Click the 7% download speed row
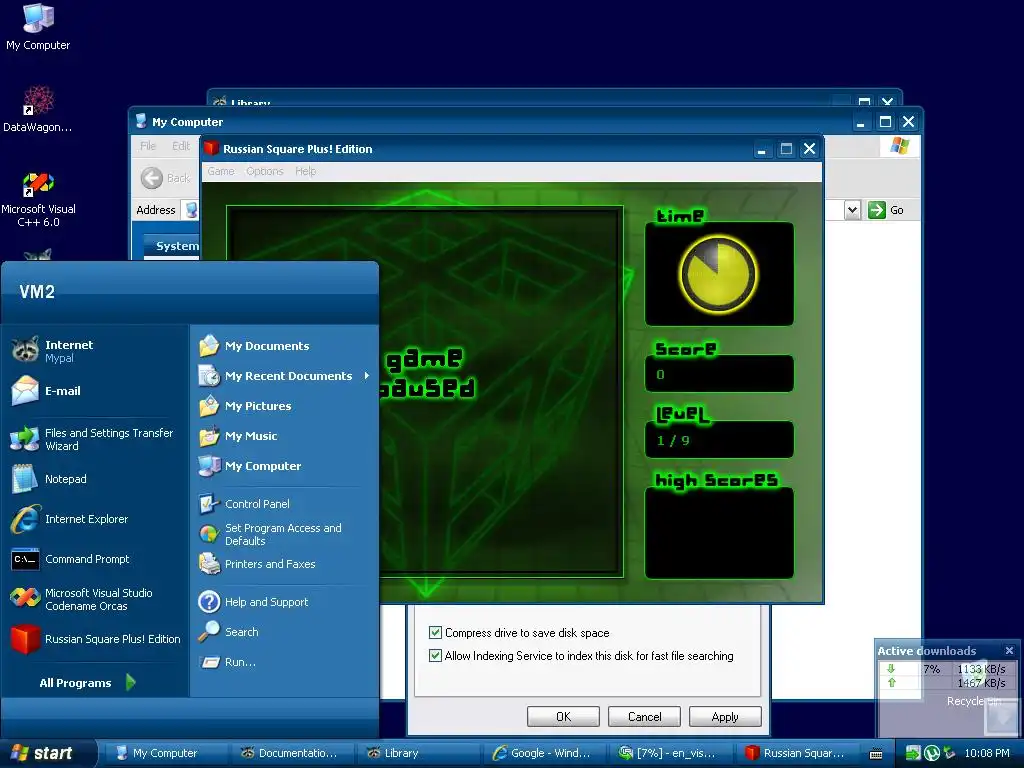 pyautogui.click(x=946, y=669)
